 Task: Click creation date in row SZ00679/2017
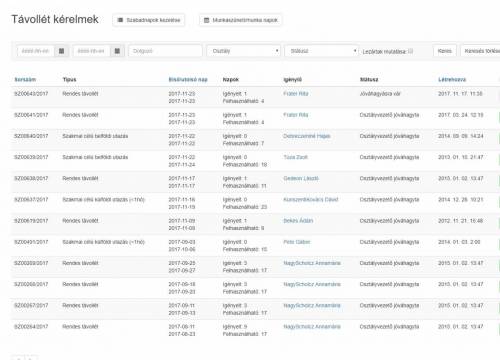(x=460, y=221)
